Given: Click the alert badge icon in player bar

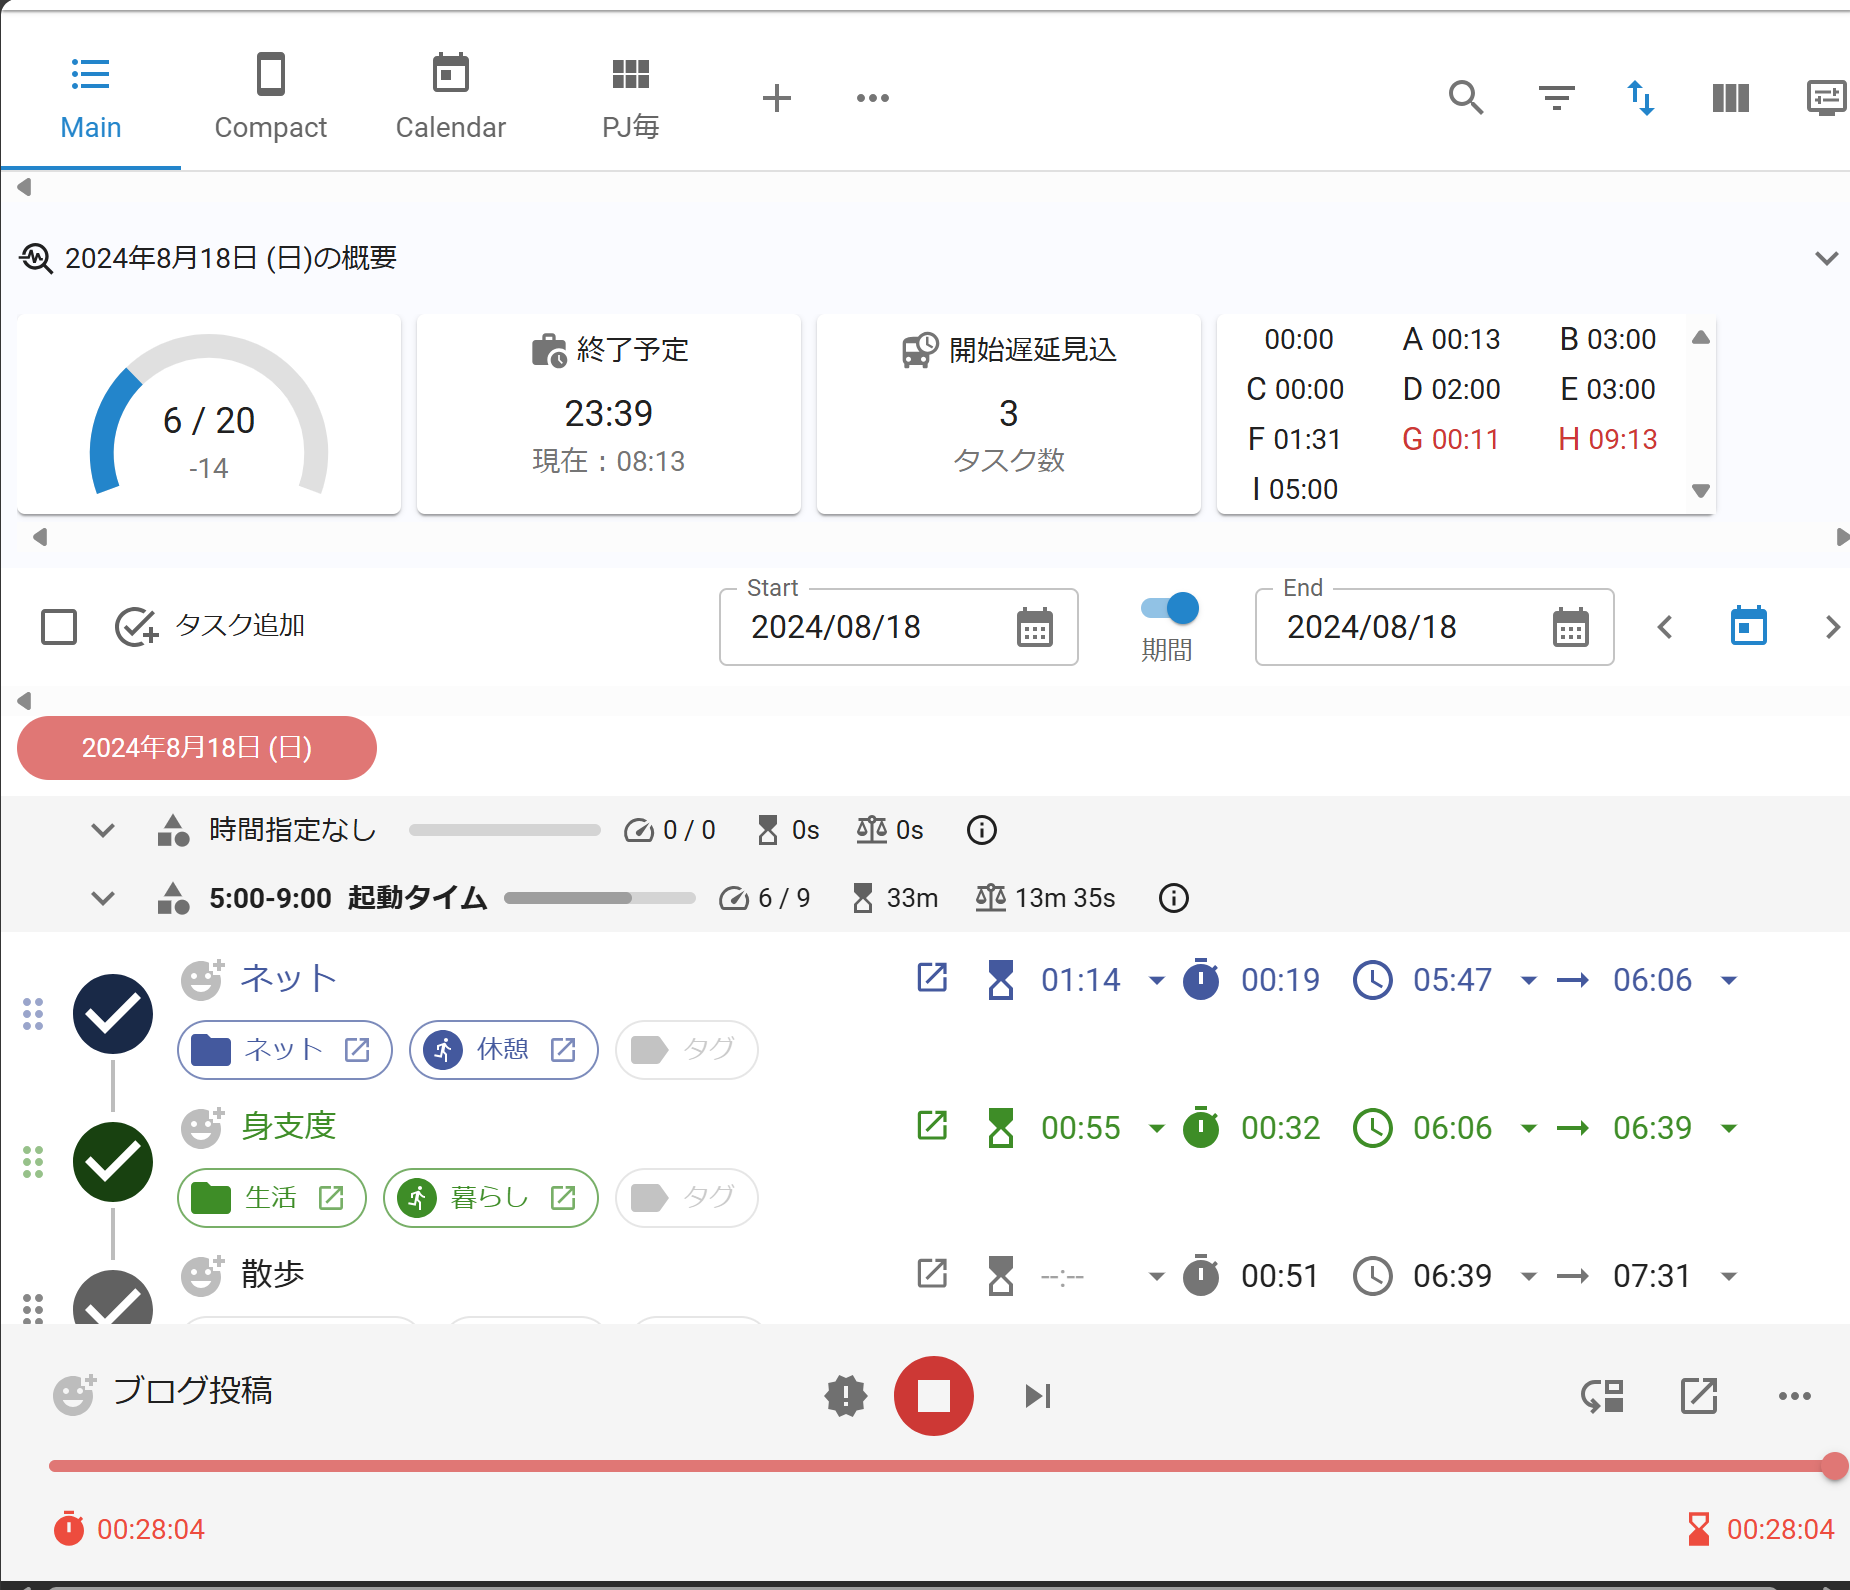Looking at the screenshot, I should pyautogui.click(x=846, y=1396).
